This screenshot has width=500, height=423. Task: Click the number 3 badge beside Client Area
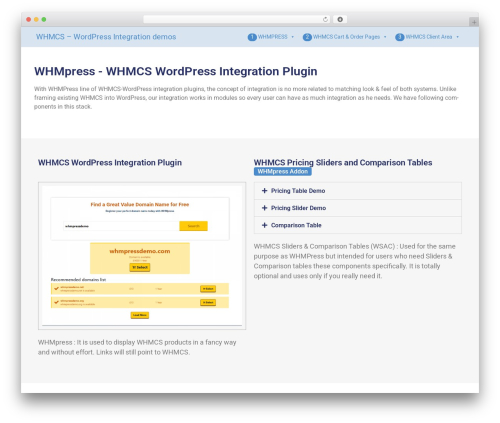click(x=399, y=37)
